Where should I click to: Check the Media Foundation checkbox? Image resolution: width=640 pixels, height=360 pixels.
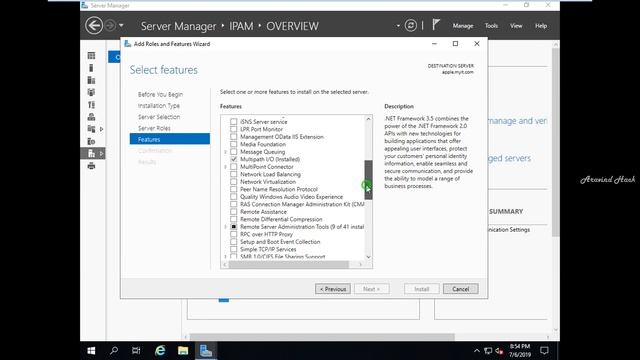(x=233, y=144)
